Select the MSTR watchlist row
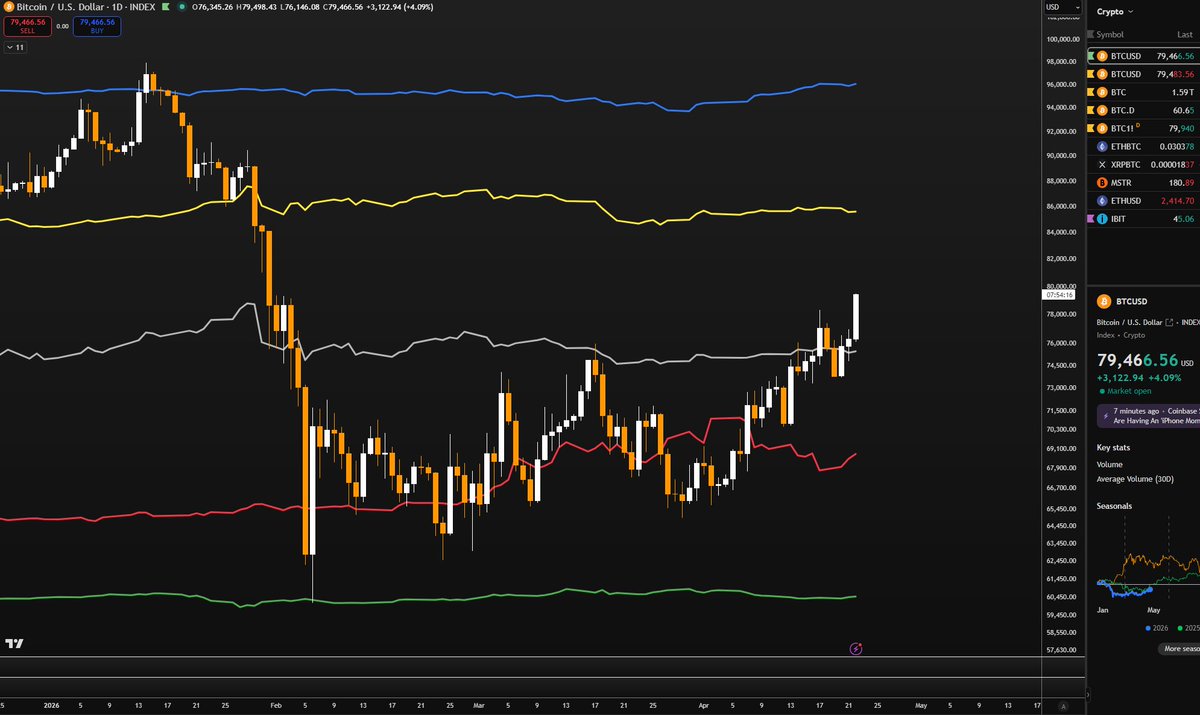 pyautogui.click(x=1143, y=182)
